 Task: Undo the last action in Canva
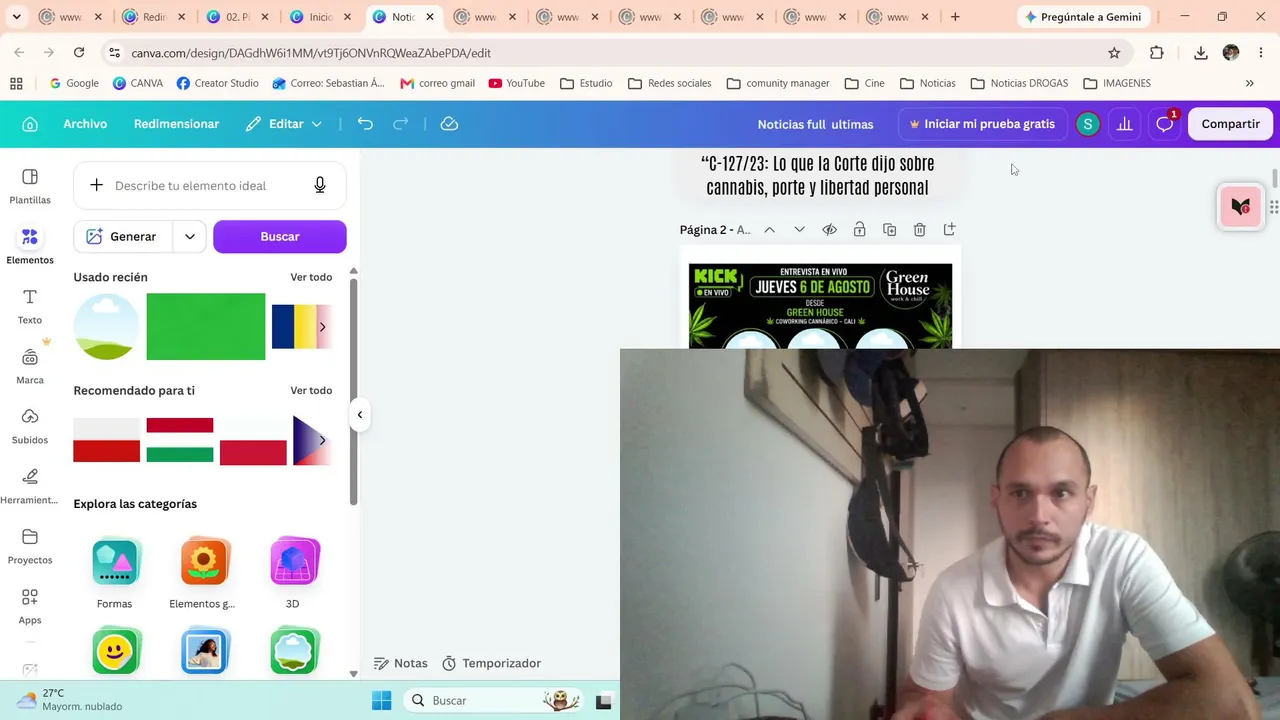click(x=365, y=124)
